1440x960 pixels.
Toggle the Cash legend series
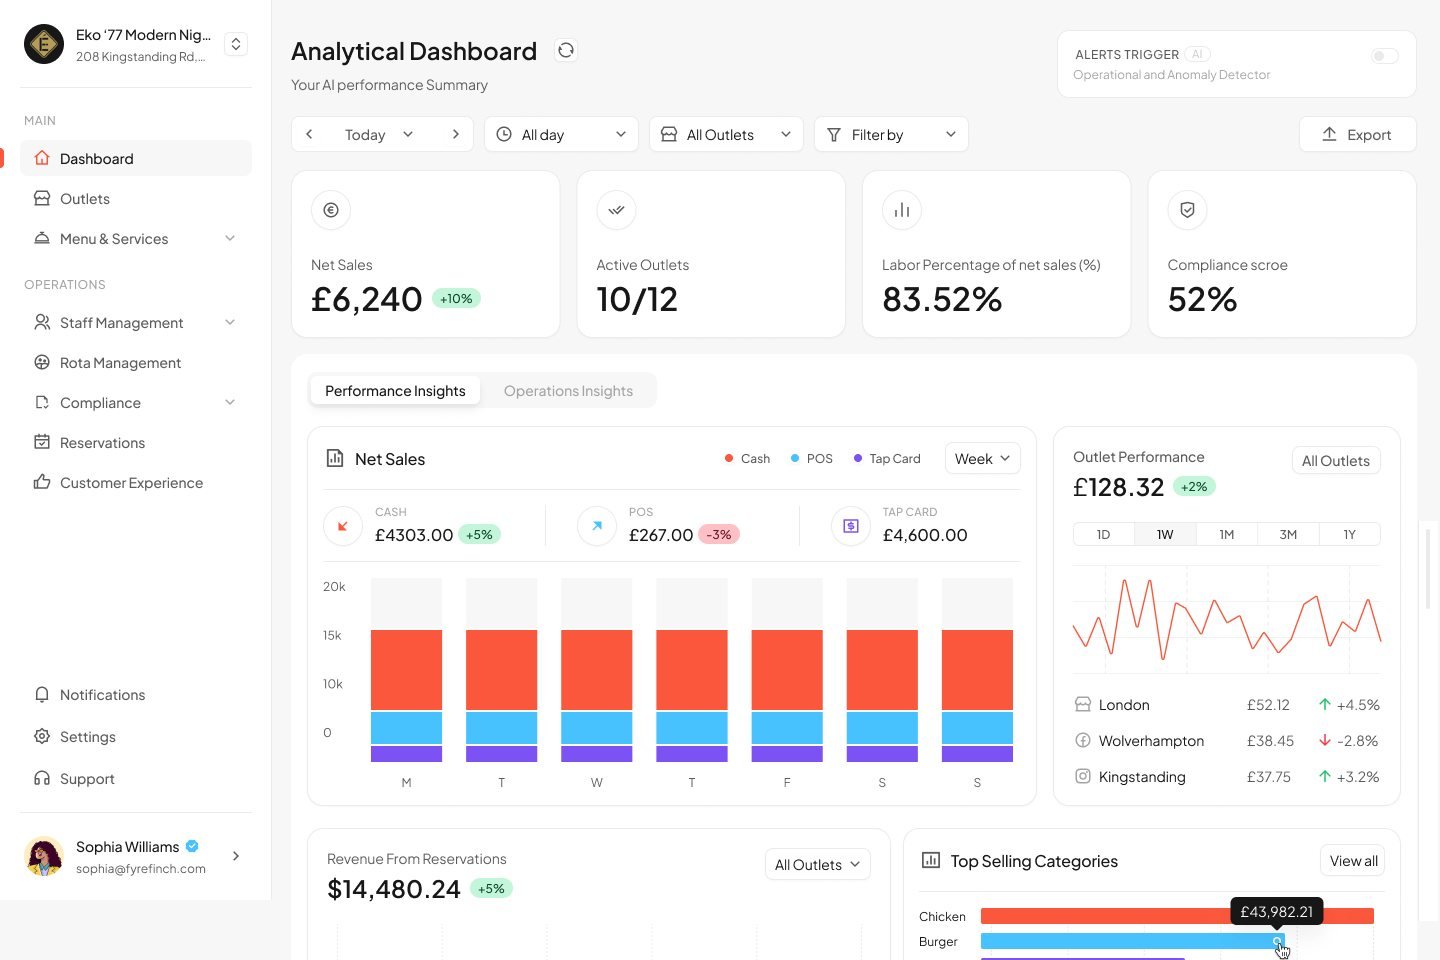tap(747, 458)
